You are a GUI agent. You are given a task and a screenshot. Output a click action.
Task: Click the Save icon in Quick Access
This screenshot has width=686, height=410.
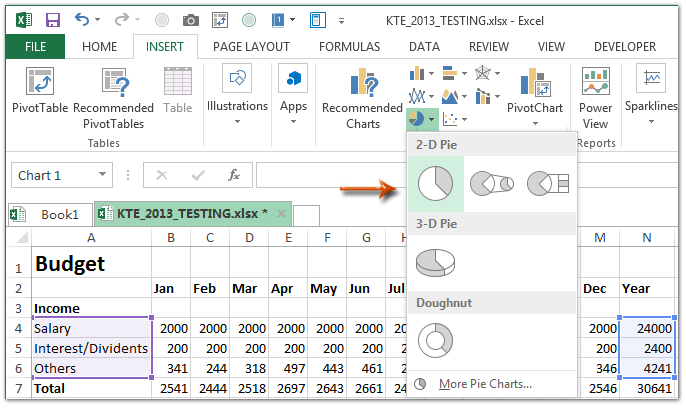tap(53, 20)
